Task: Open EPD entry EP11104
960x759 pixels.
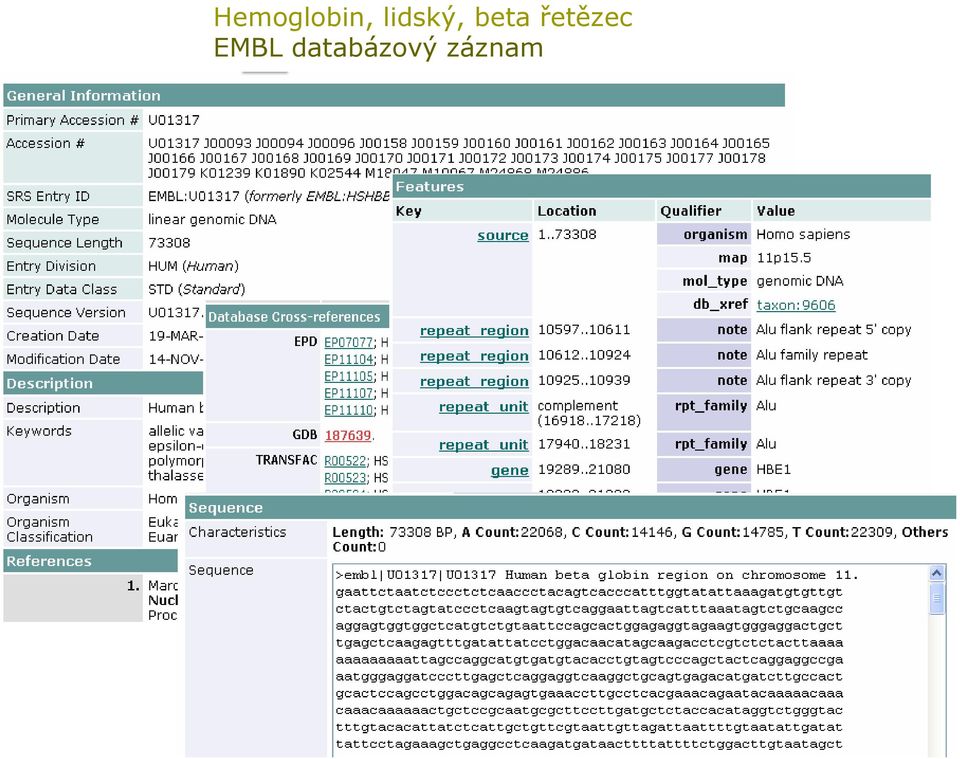Action: click(x=348, y=359)
